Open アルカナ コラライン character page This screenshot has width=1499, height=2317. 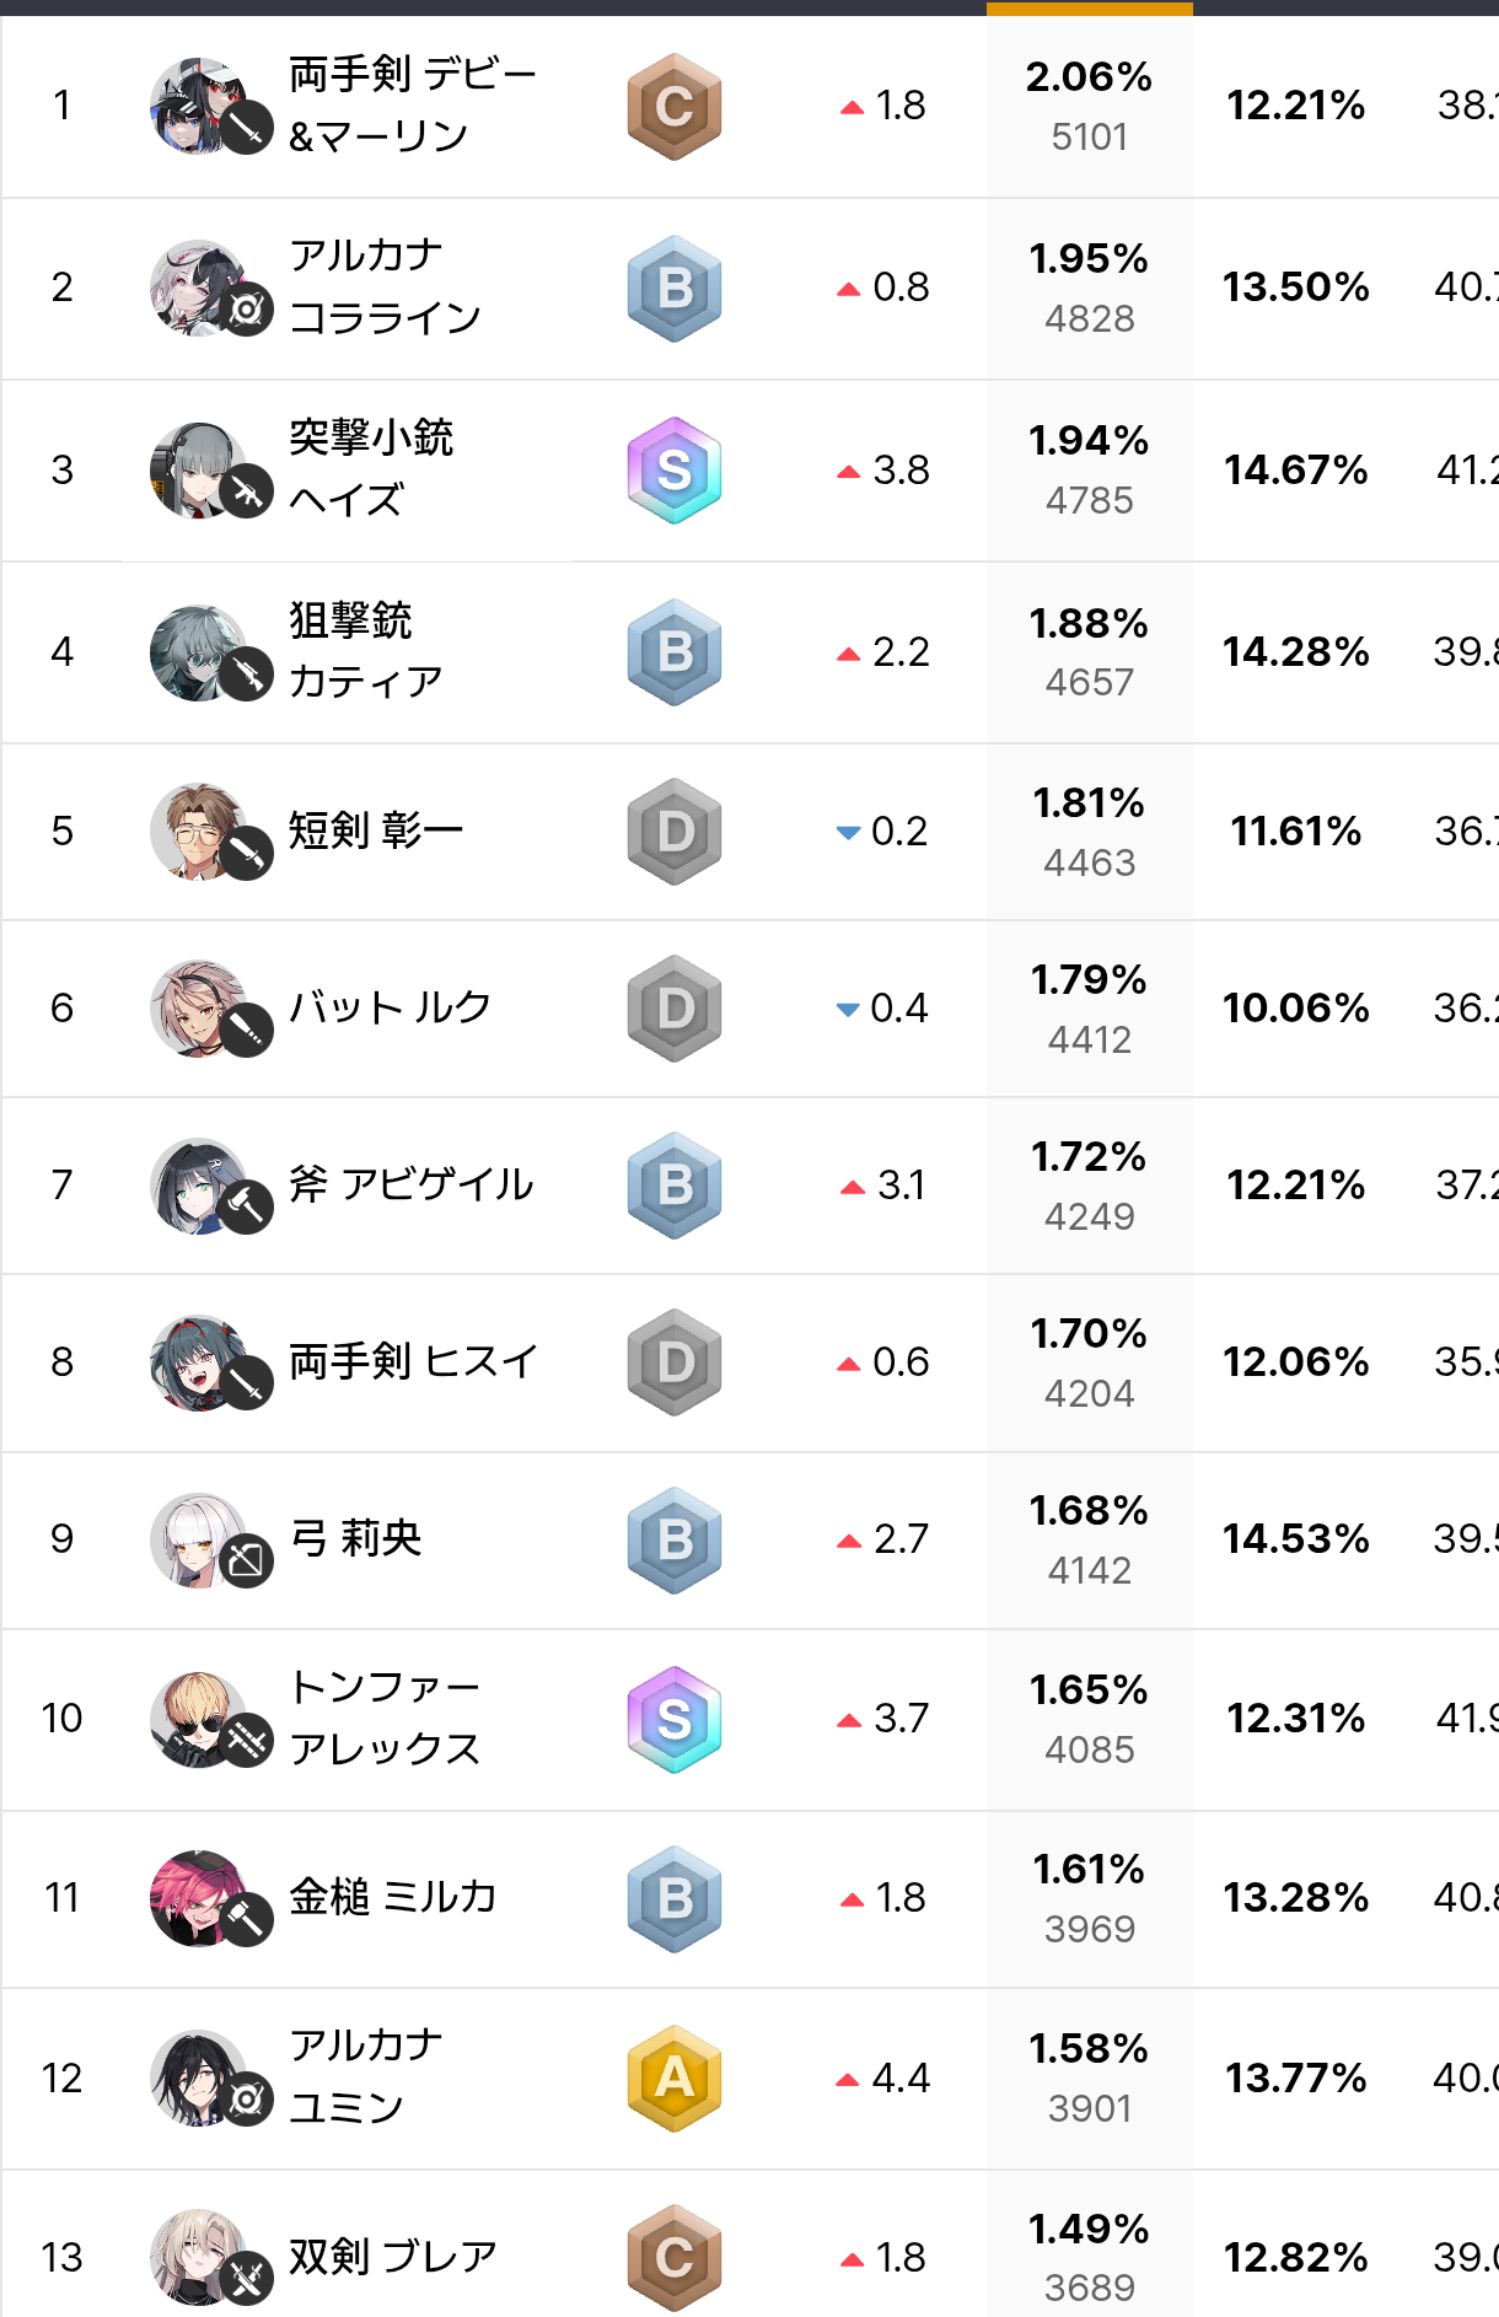pyautogui.click(x=385, y=287)
